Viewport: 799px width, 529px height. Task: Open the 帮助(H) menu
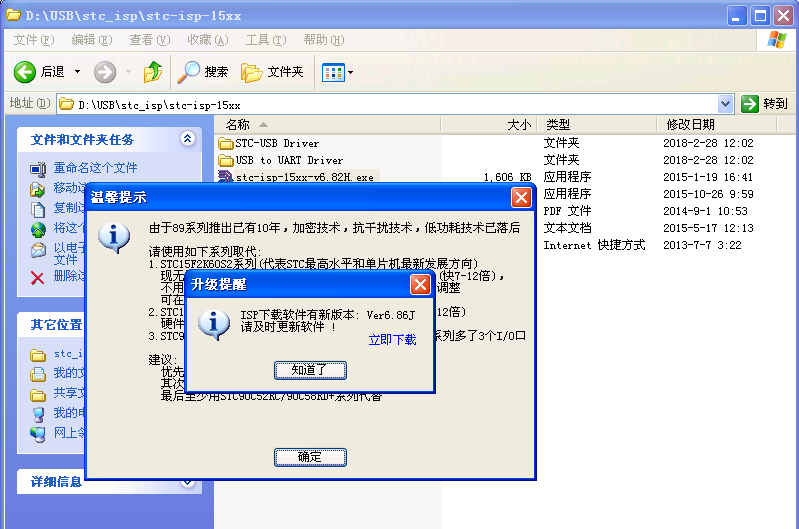click(x=324, y=40)
